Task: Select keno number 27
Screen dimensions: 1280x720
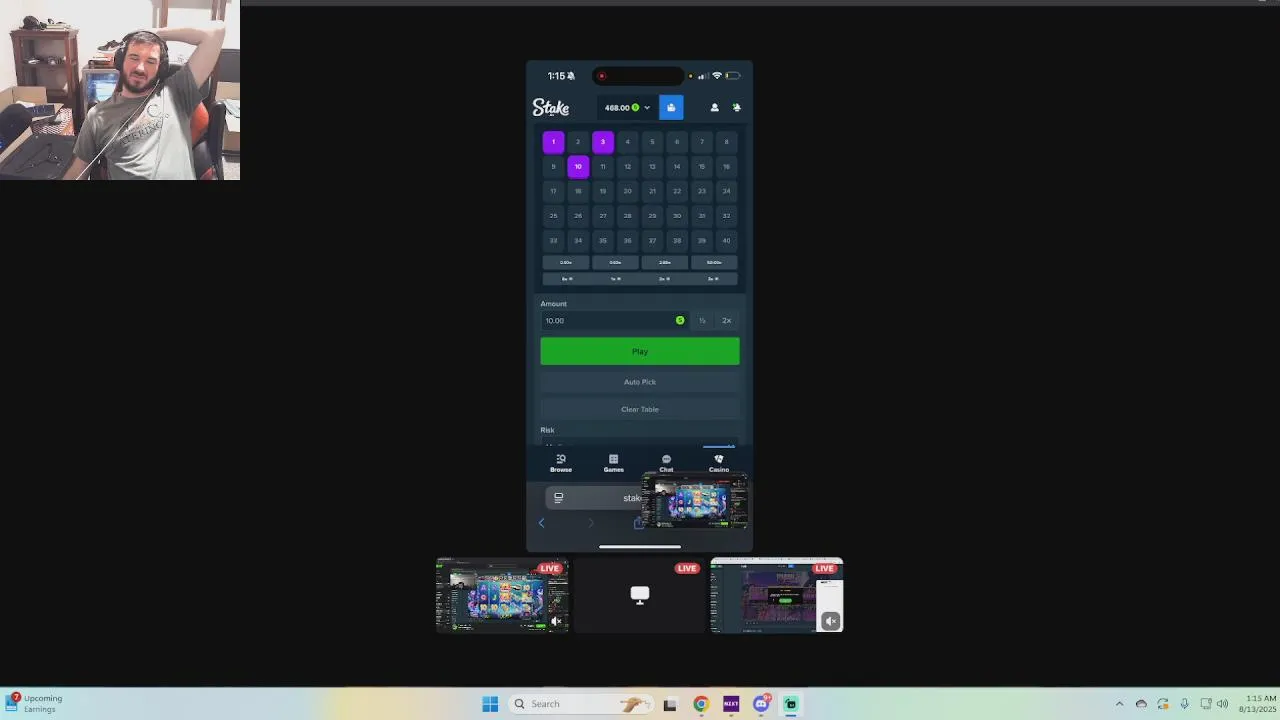Action: (603, 216)
